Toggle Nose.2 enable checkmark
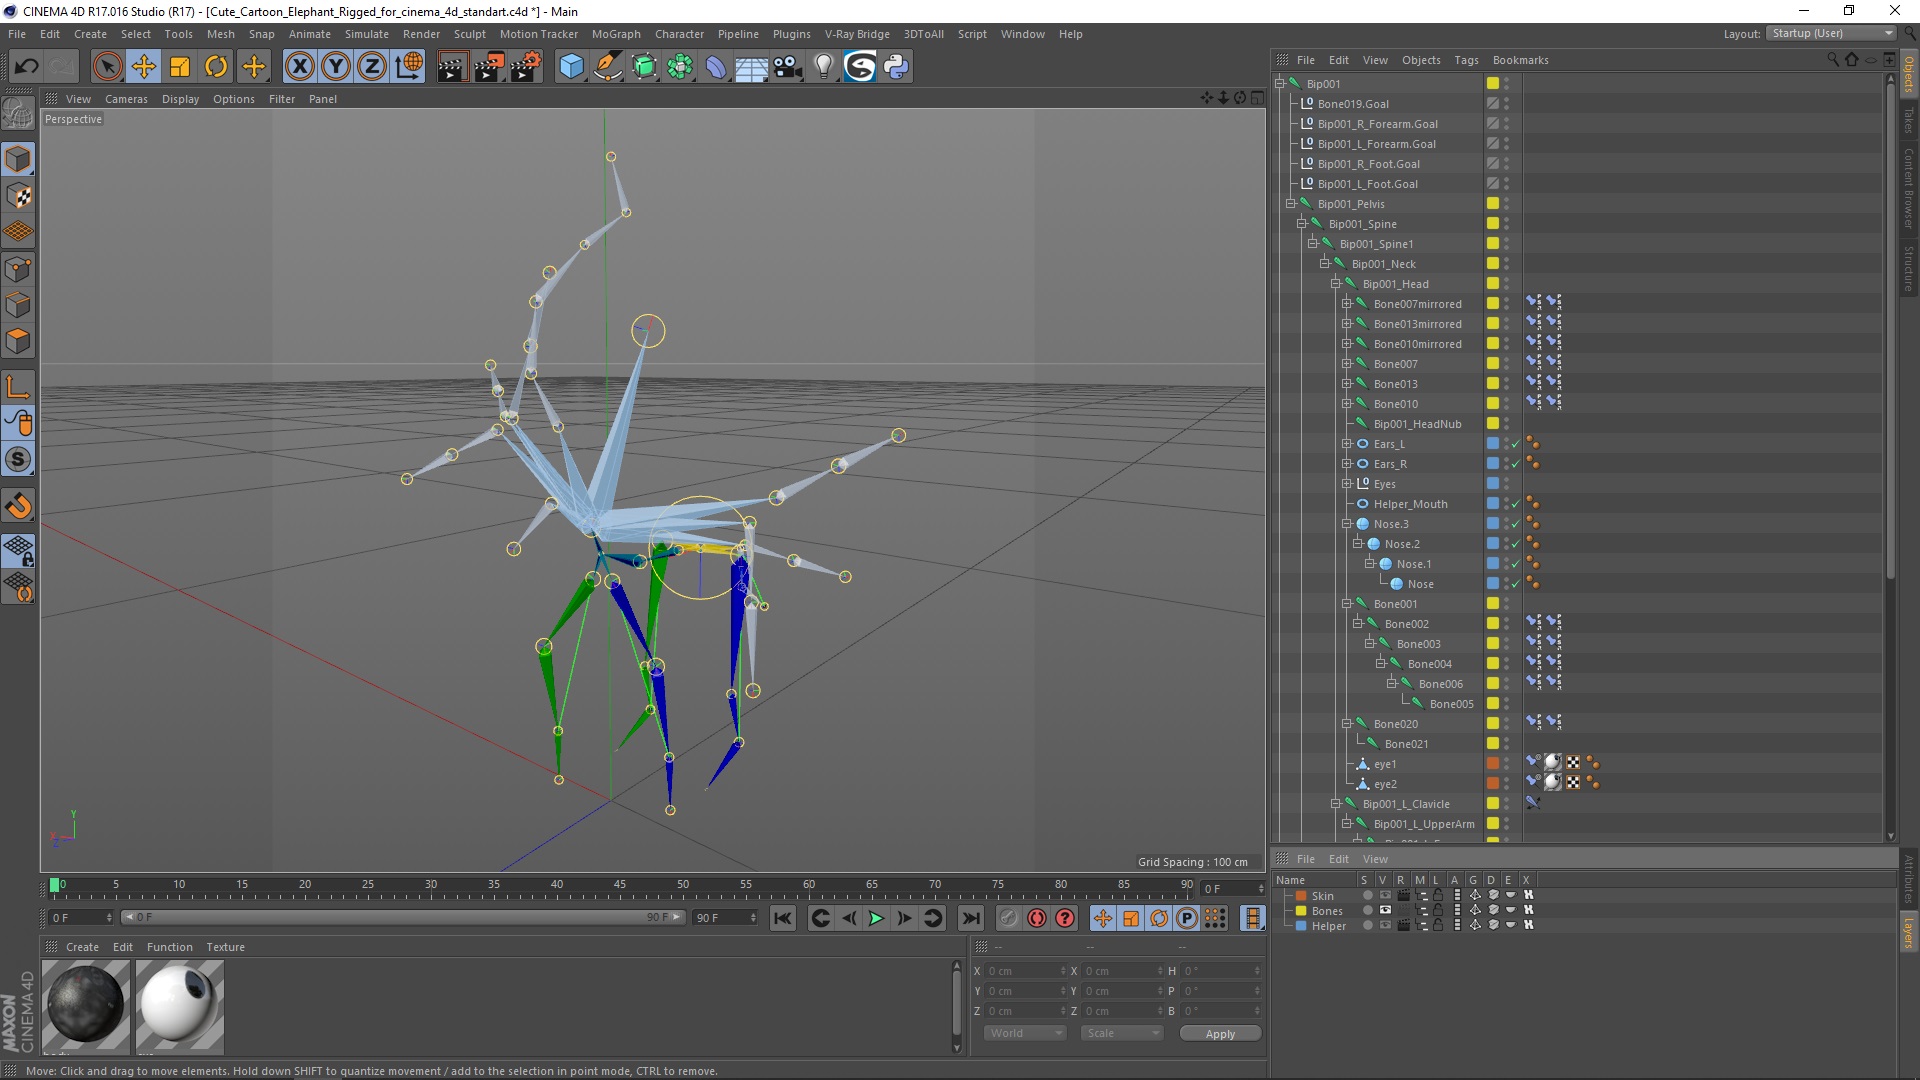 coord(1516,544)
